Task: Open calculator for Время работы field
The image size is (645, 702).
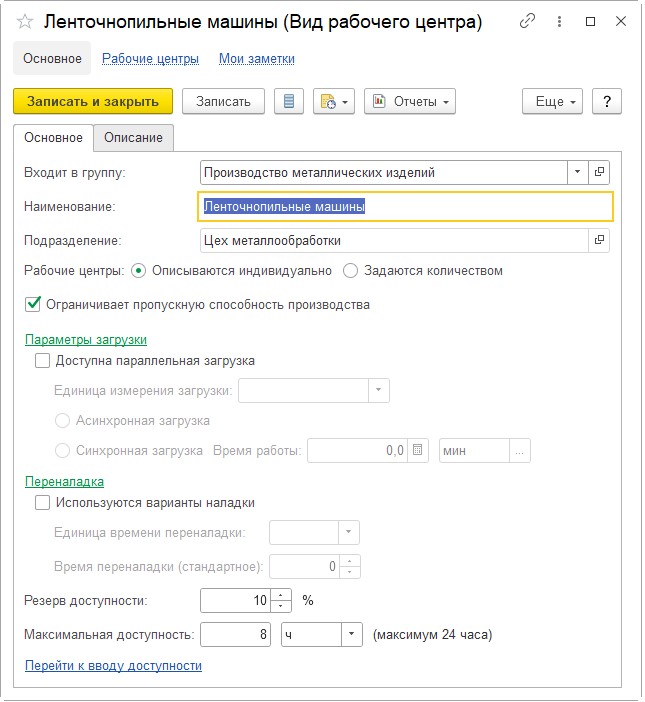Action: click(x=418, y=450)
